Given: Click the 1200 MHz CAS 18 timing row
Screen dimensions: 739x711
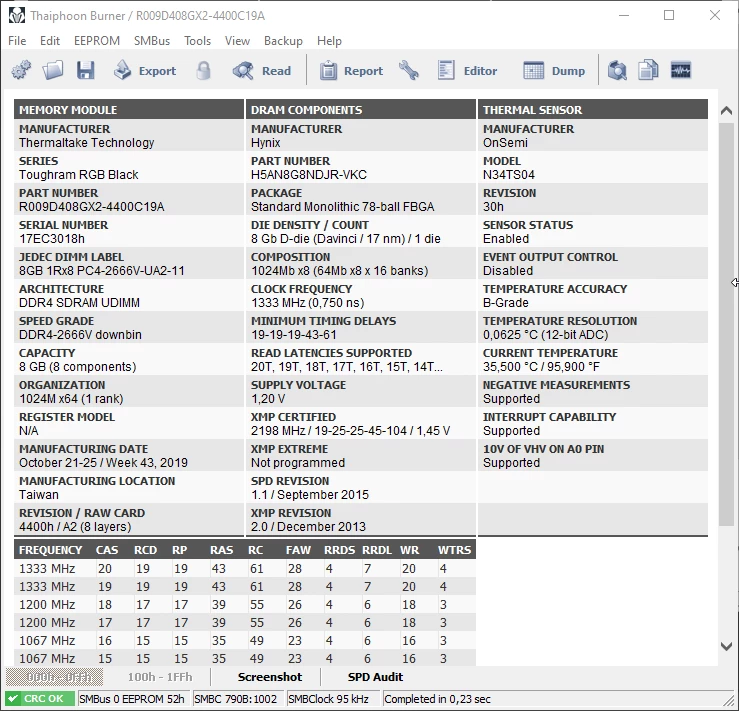Looking at the screenshot, I should [245, 605].
